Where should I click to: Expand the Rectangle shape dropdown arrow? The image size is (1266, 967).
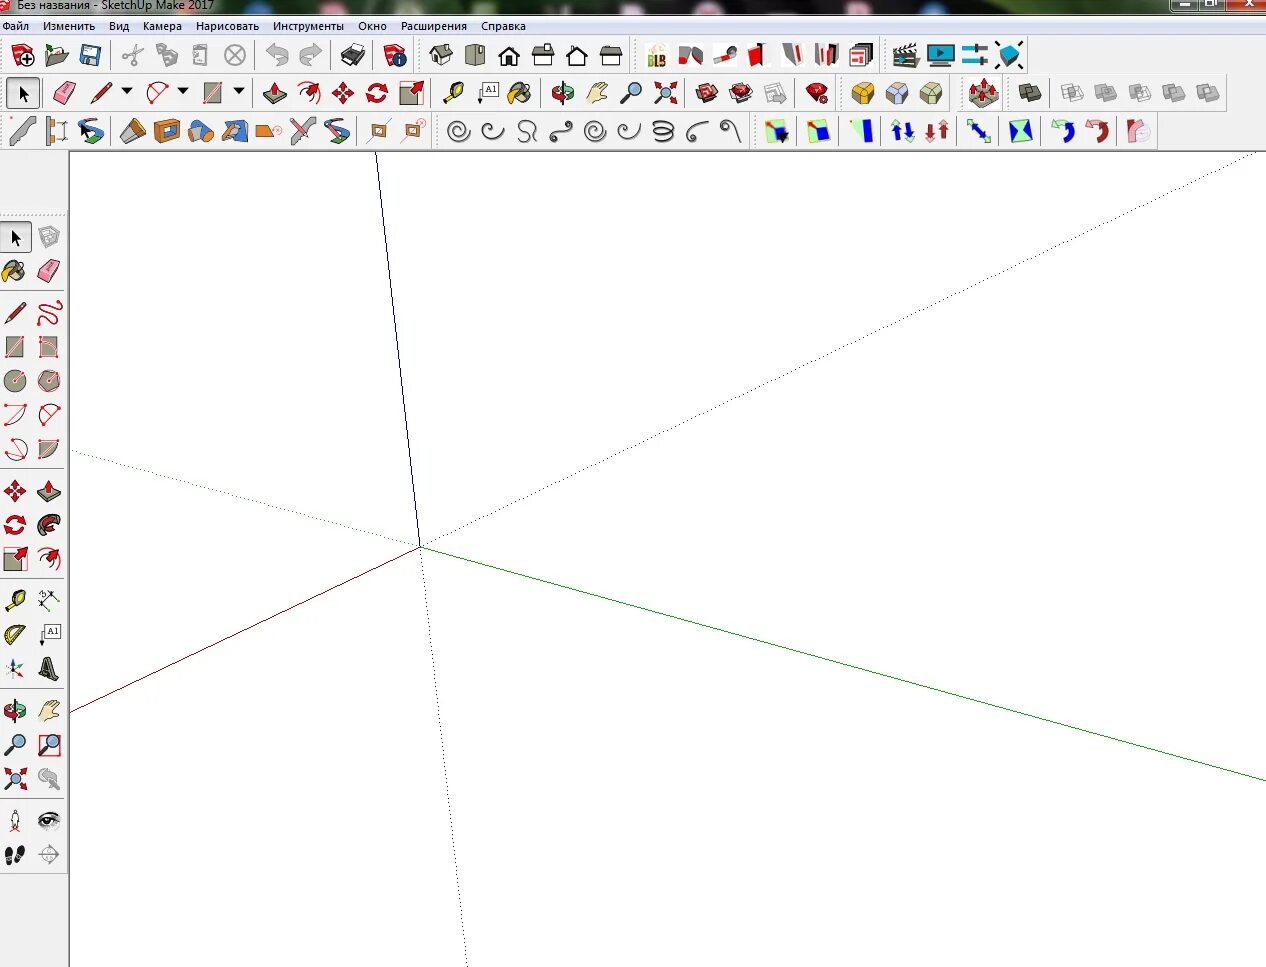239,91
